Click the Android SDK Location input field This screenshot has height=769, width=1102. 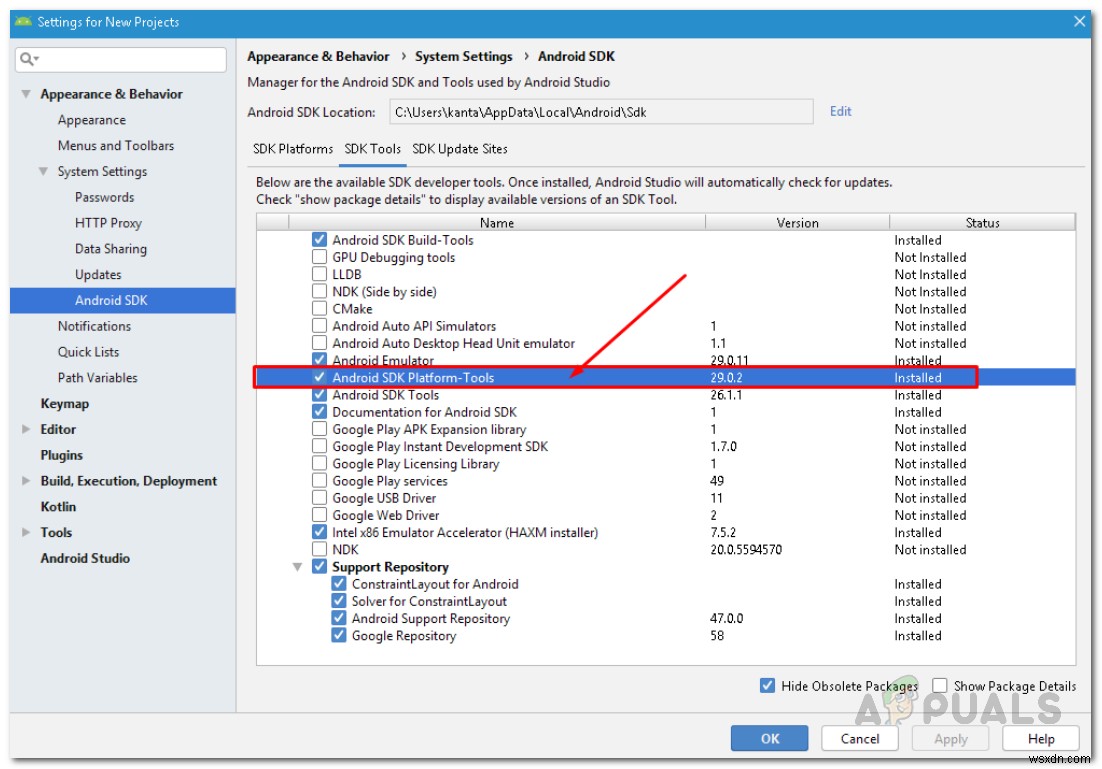click(x=600, y=111)
